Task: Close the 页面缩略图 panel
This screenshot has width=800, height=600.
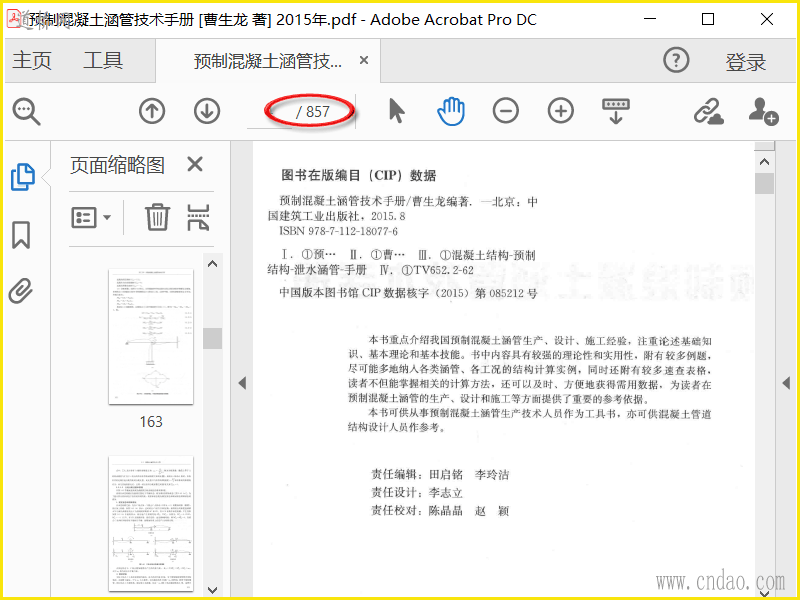Action: tap(195, 164)
